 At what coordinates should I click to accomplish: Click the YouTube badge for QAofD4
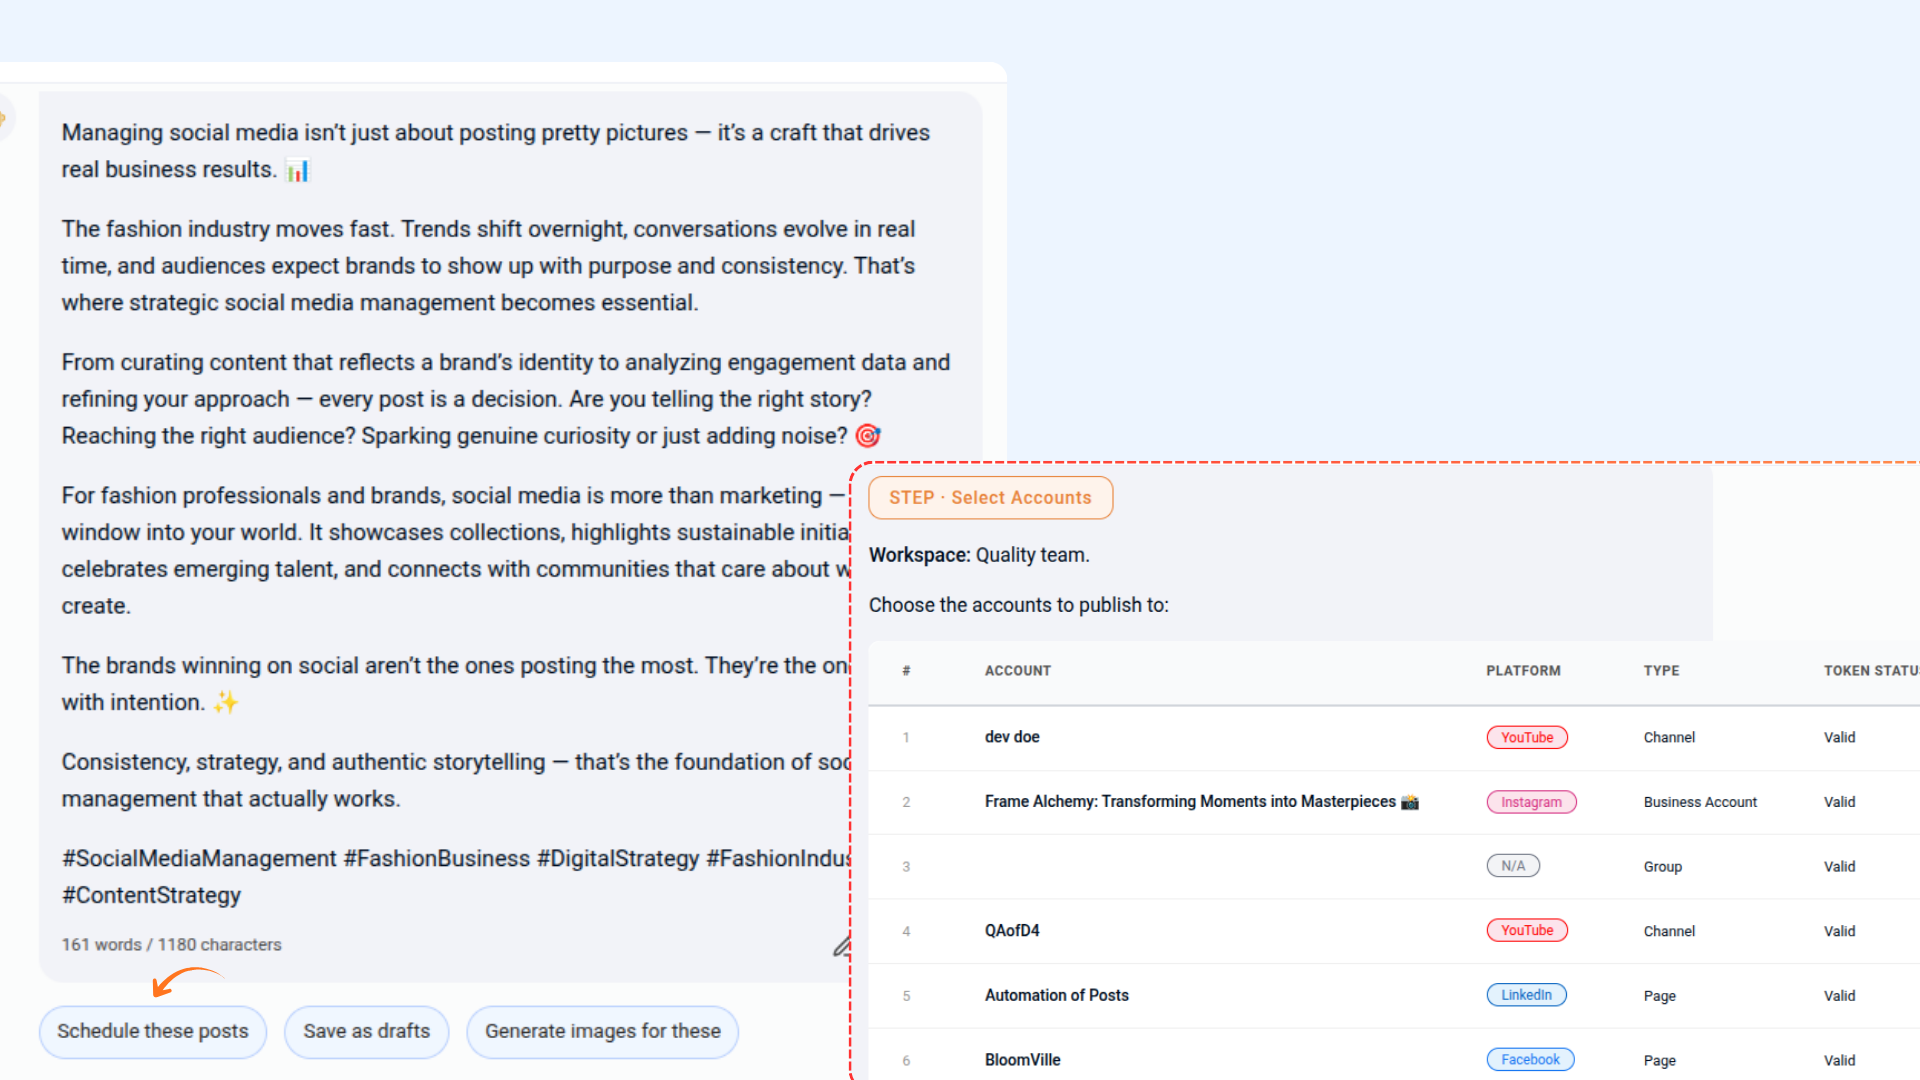click(x=1526, y=930)
